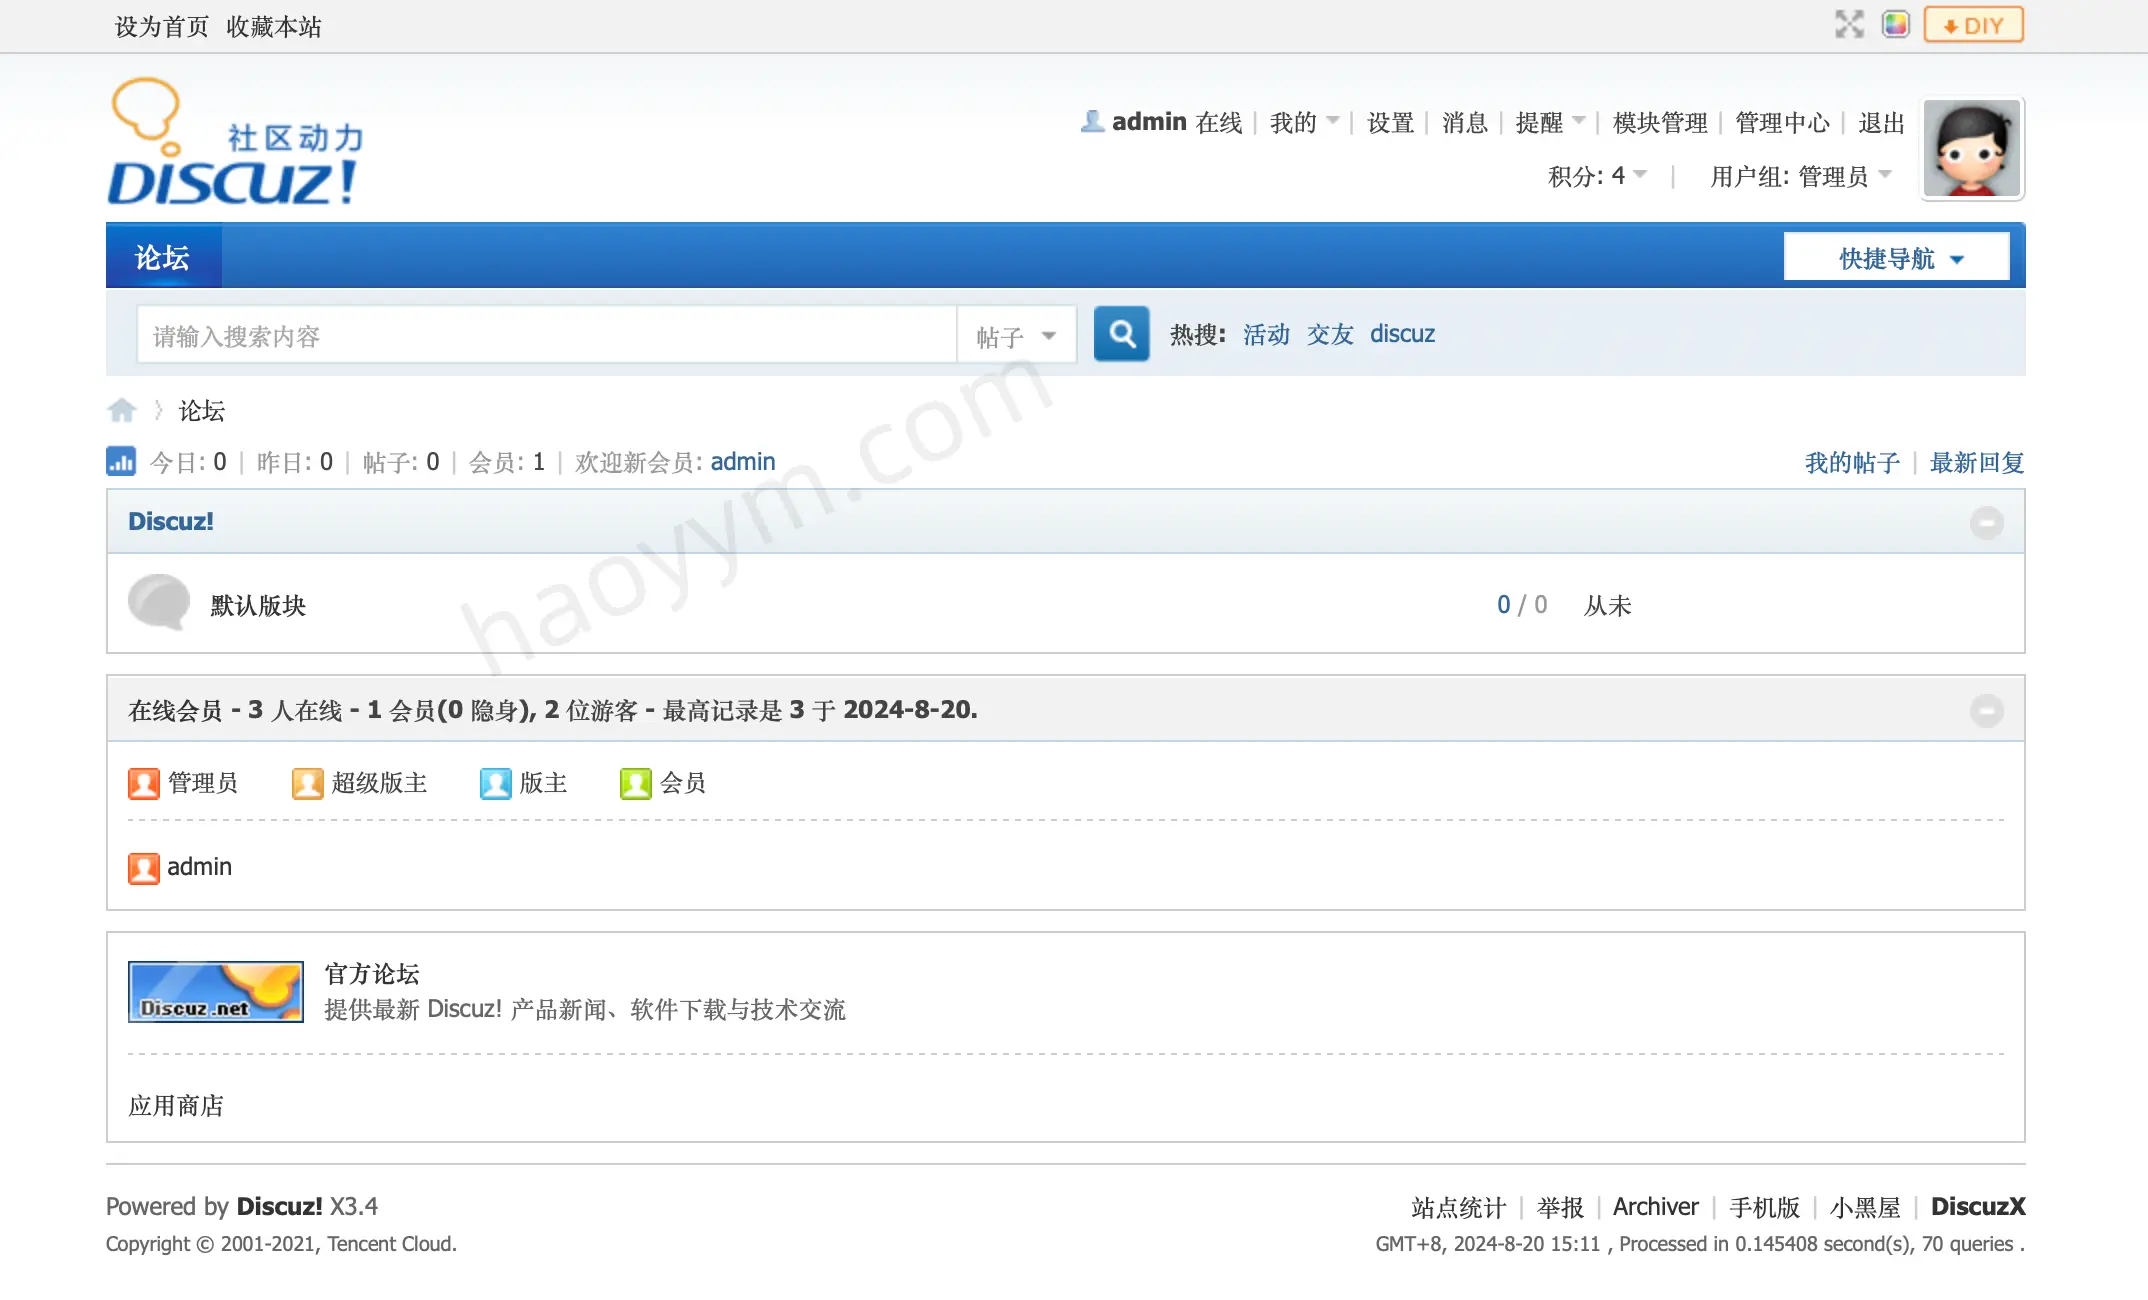Click the fullscreen toggle icon top right
Image resolution: width=2148 pixels, height=1300 pixels.
(x=1849, y=24)
